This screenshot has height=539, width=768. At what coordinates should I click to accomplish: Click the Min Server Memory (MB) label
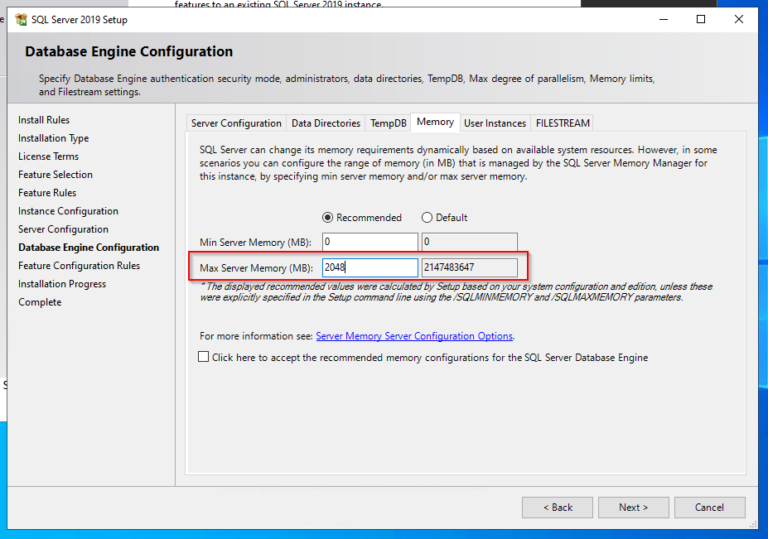click(x=255, y=243)
